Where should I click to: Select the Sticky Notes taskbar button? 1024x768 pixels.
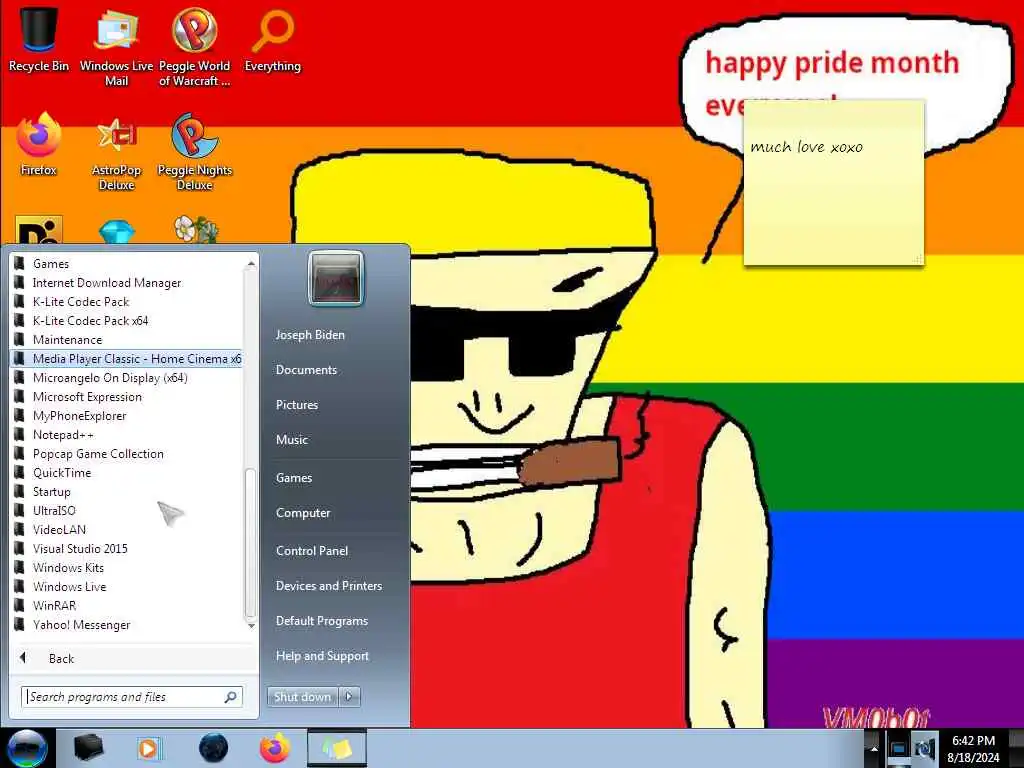[x=336, y=748]
